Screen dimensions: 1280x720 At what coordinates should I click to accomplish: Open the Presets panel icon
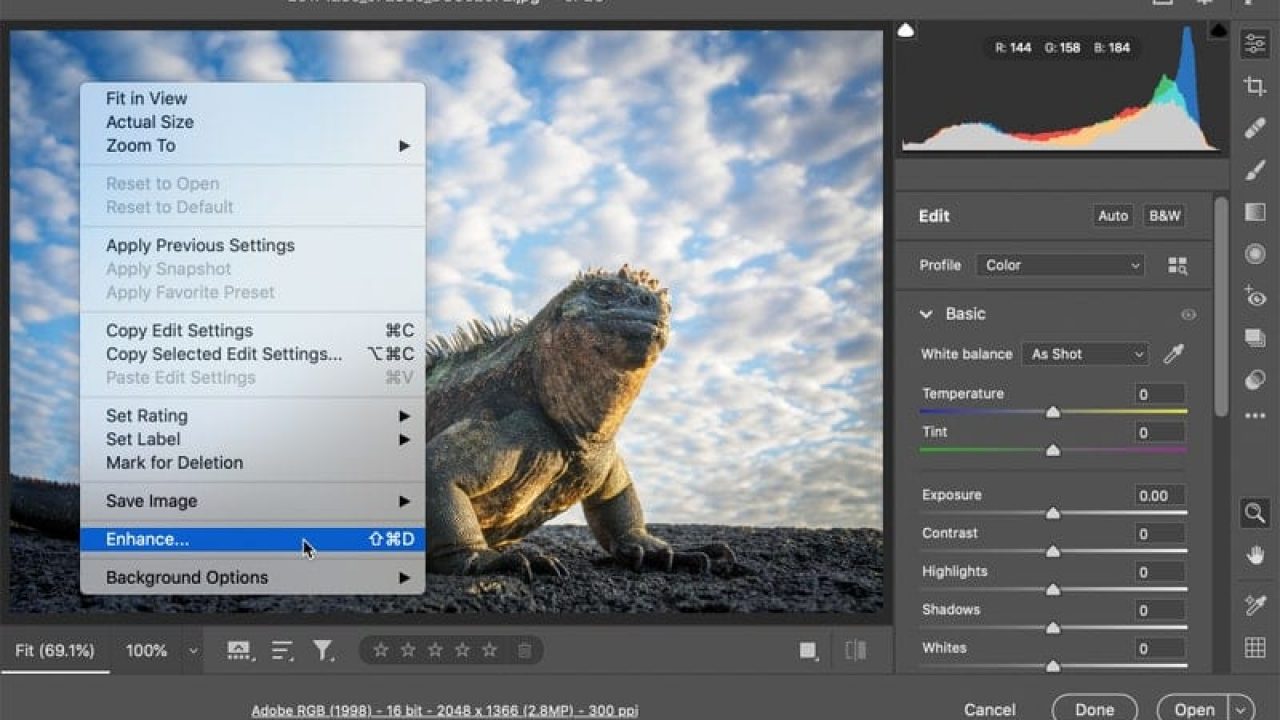pos(1254,380)
